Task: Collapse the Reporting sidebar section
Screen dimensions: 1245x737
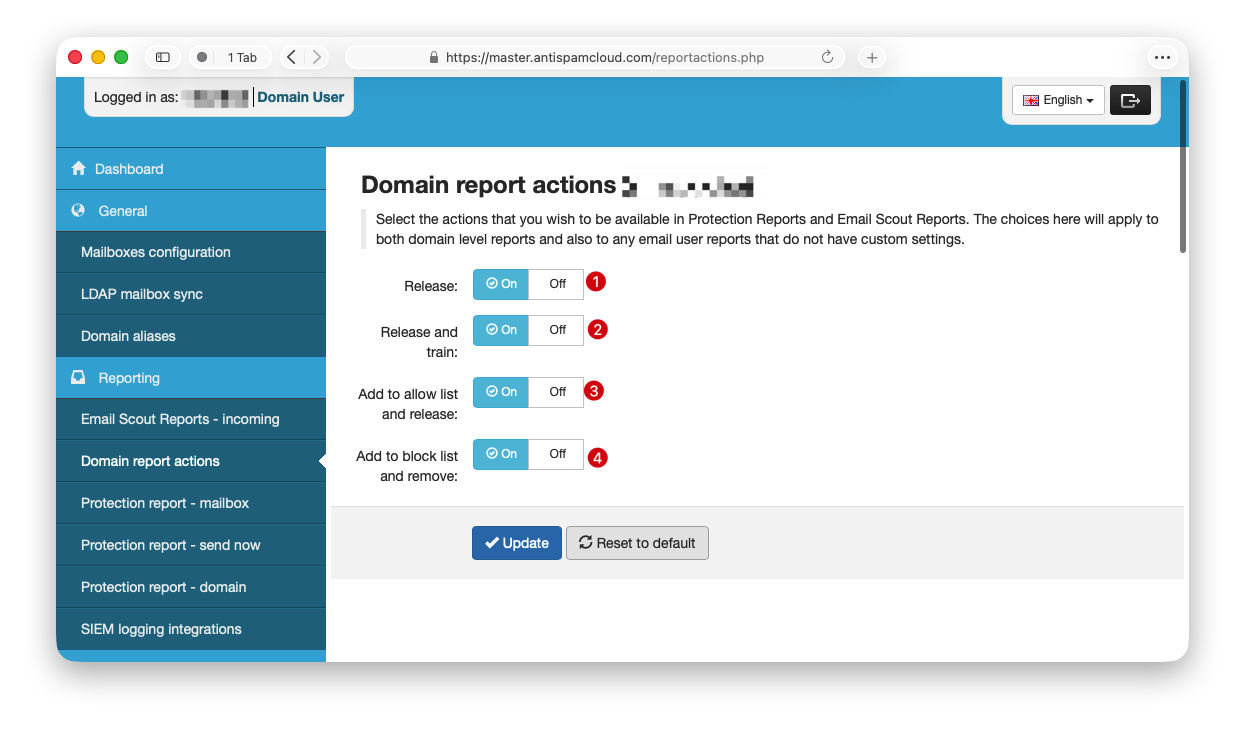Action: [x=191, y=378]
